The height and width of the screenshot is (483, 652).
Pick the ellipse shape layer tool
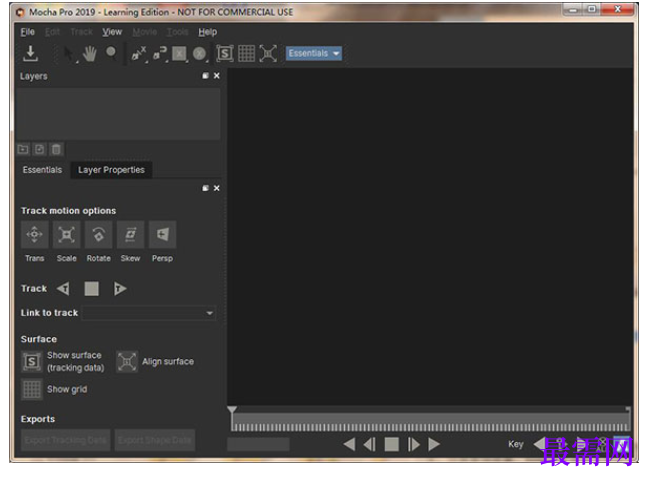click(x=200, y=54)
